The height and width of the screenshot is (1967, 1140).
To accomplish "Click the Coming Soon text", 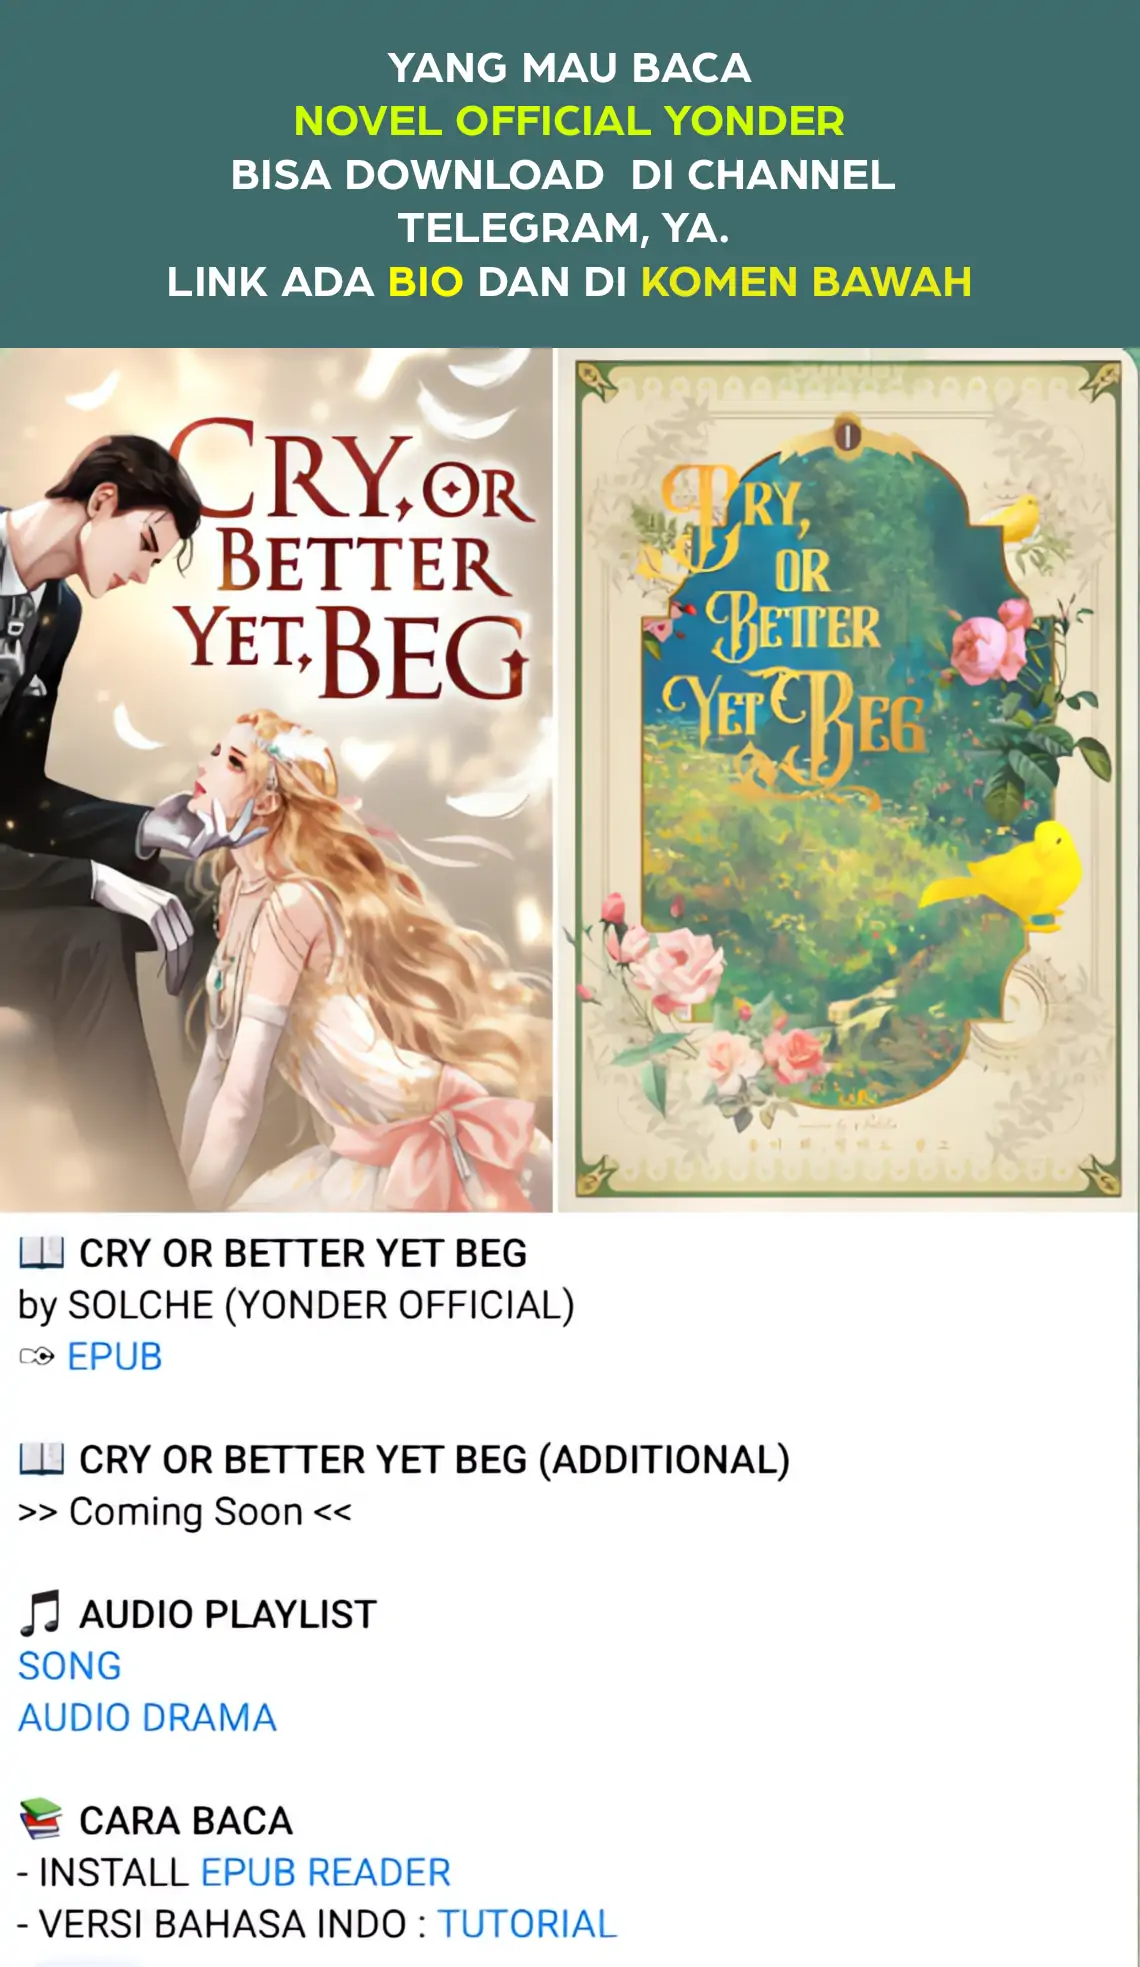I will 185,1512.
